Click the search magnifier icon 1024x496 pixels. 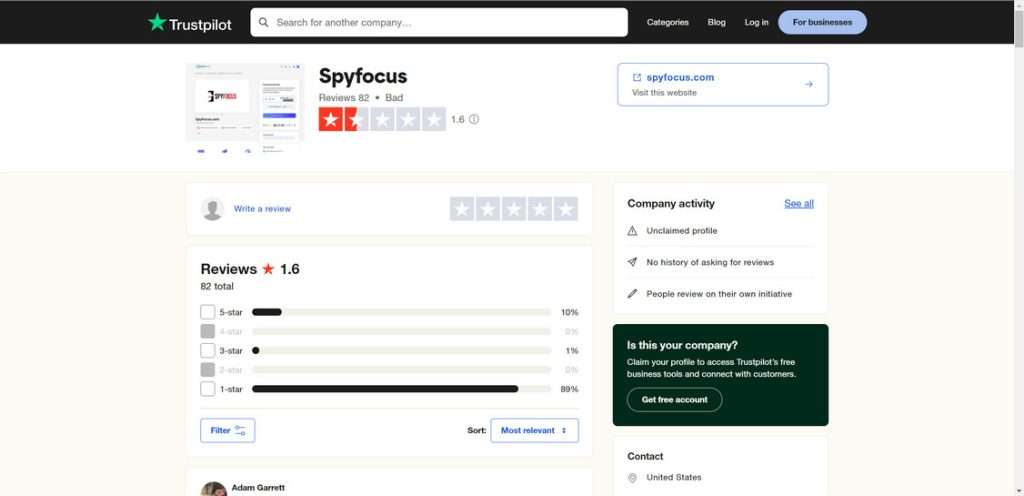pos(264,22)
